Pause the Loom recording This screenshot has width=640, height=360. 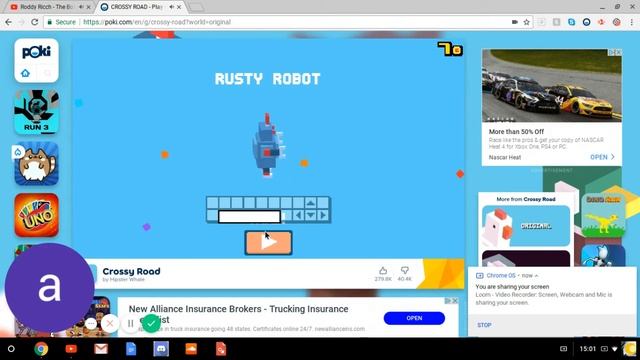pos(131,324)
